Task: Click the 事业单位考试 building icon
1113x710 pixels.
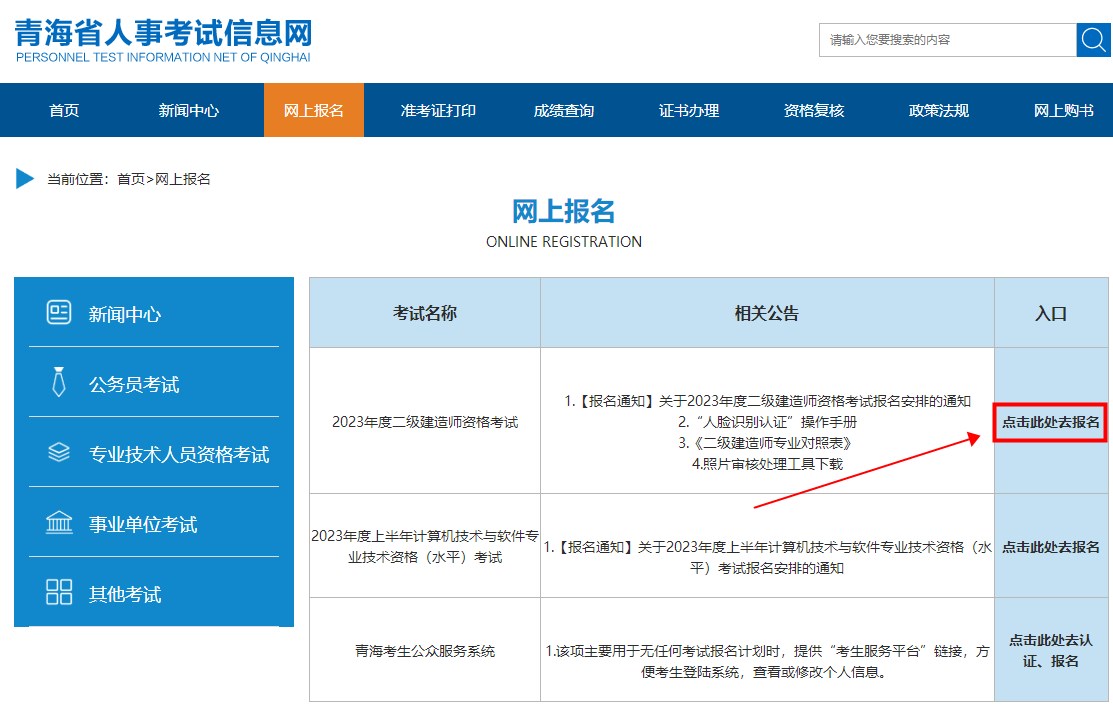Action: tap(60, 521)
